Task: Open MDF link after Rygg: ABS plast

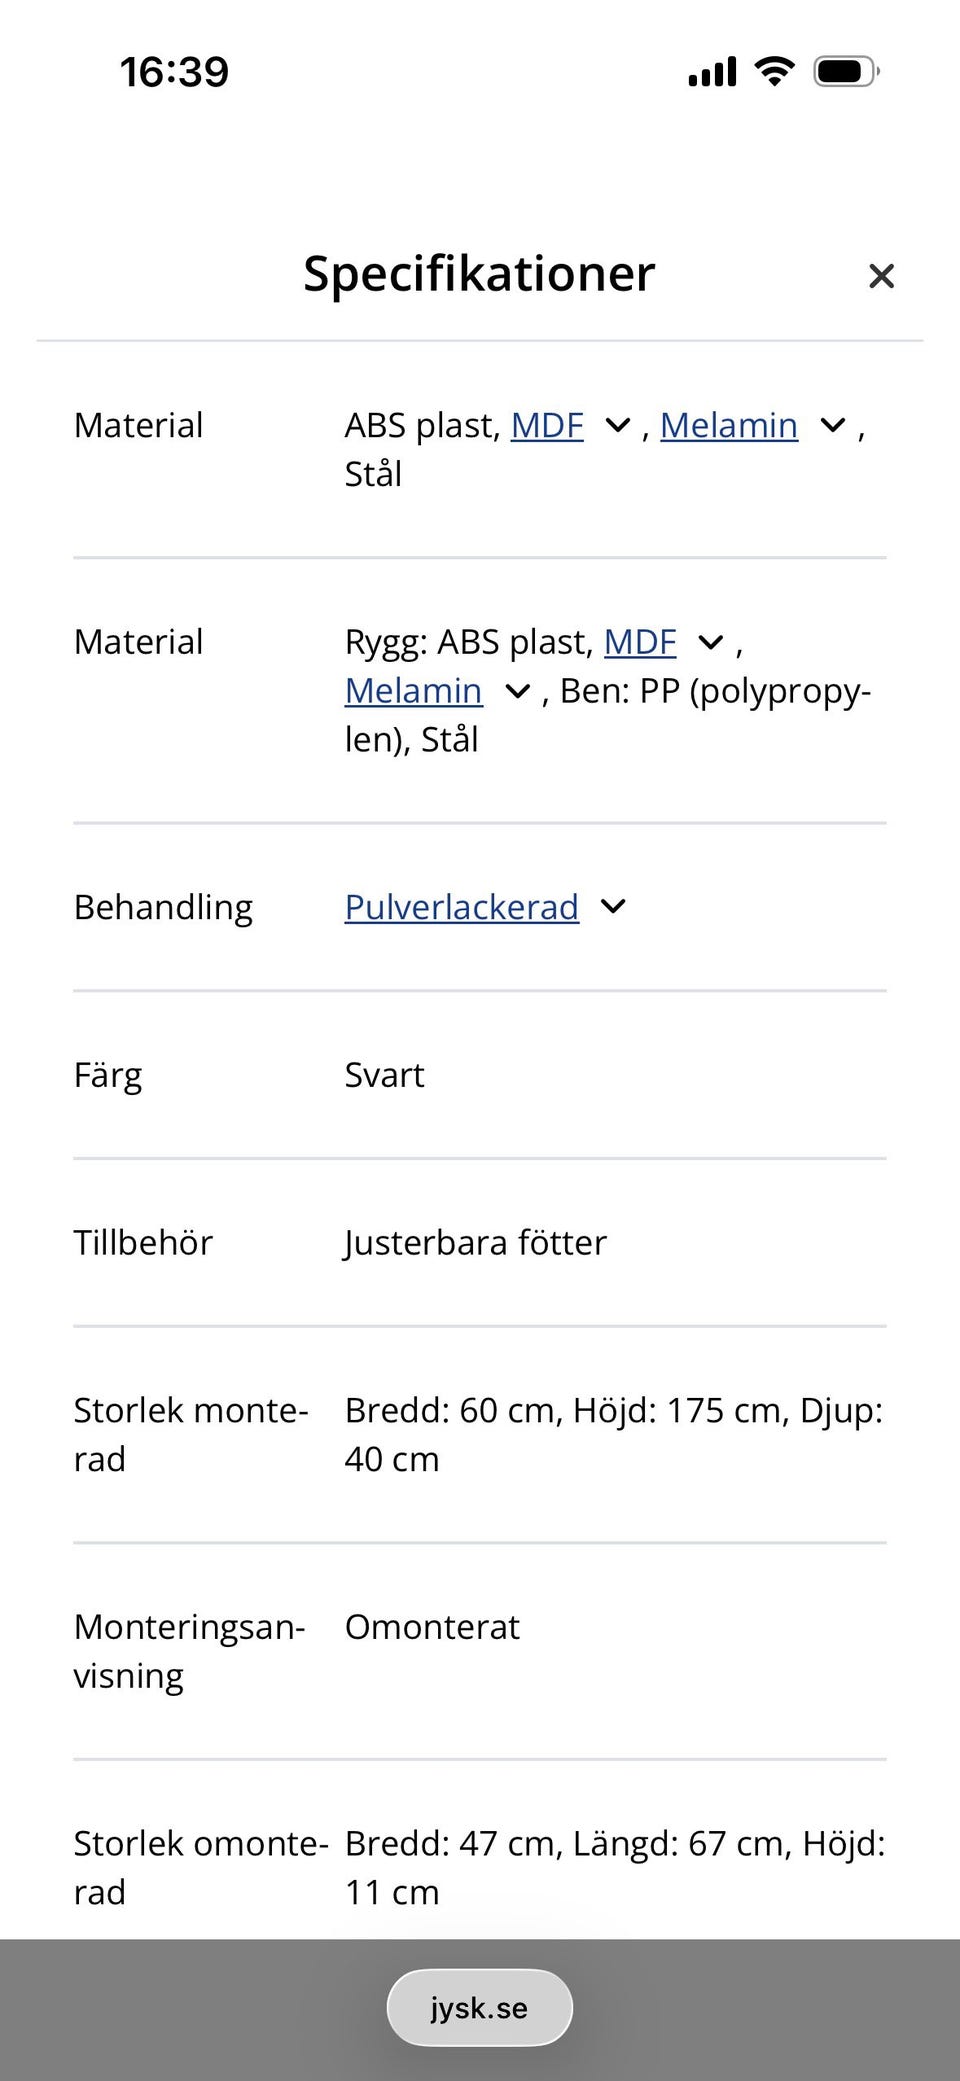Action: tap(640, 642)
